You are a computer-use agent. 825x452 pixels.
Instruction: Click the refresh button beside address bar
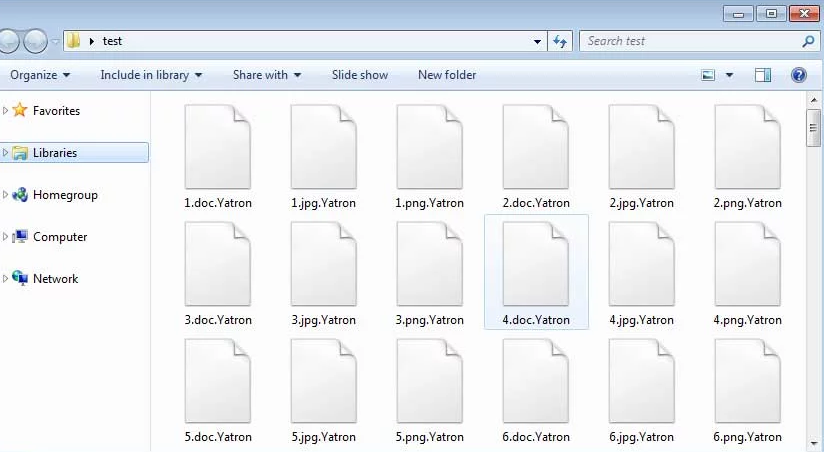click(x=560, y=41)
